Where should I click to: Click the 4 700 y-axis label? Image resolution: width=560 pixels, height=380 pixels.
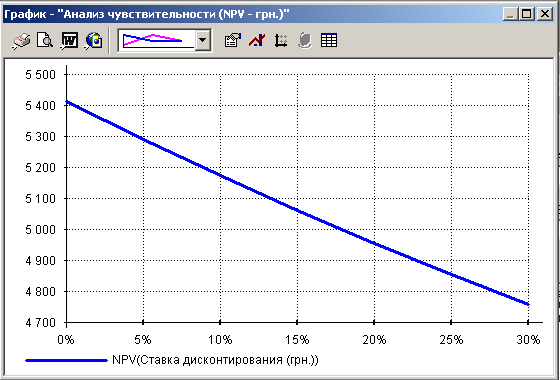(x=40, y=322)
